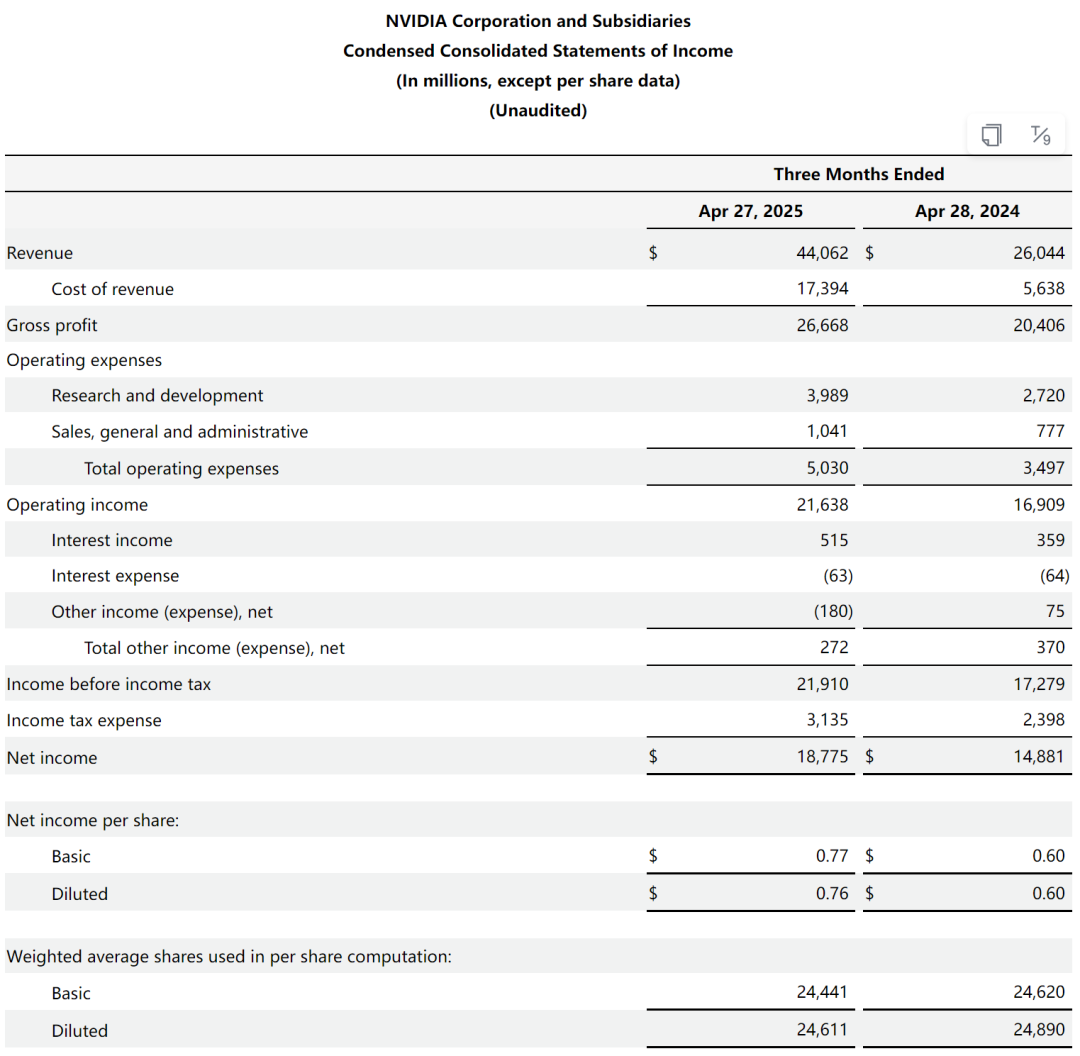The width and height of the screenshot is (1080, 1056).
Task: Select the total other income value 272
Action: click(834, 648)
